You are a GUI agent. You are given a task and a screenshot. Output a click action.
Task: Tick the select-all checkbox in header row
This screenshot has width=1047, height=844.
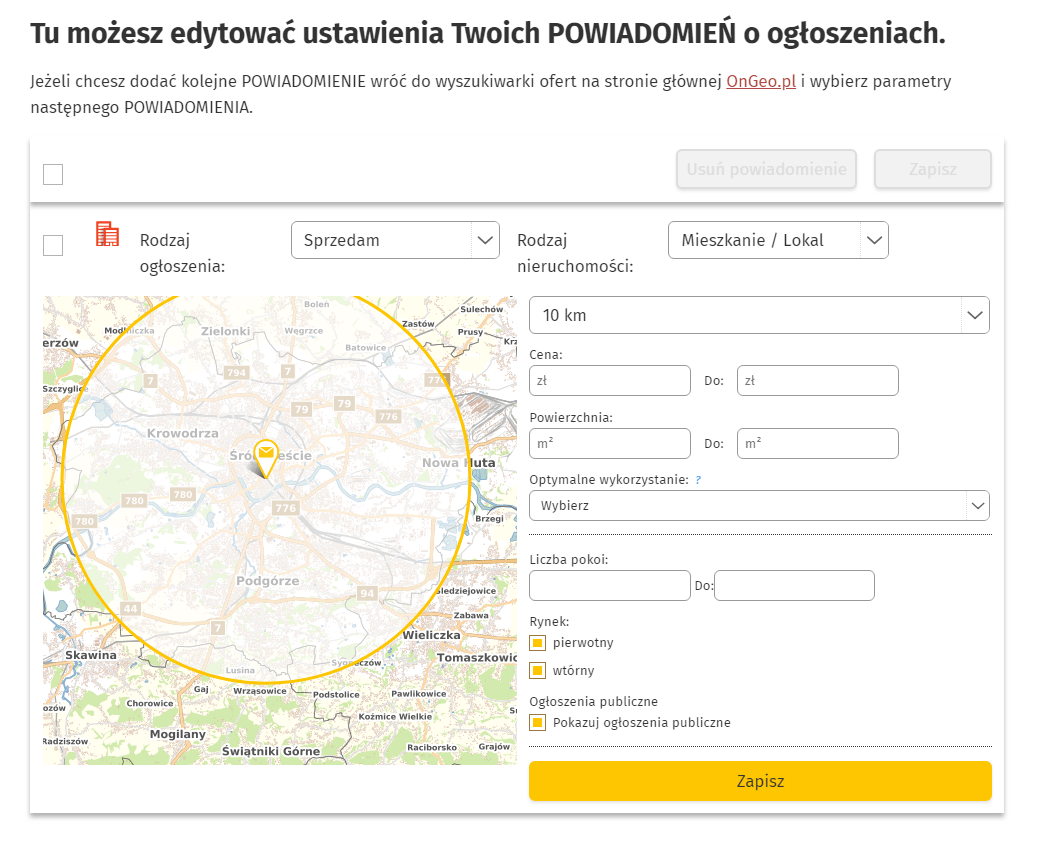[53, 175]
